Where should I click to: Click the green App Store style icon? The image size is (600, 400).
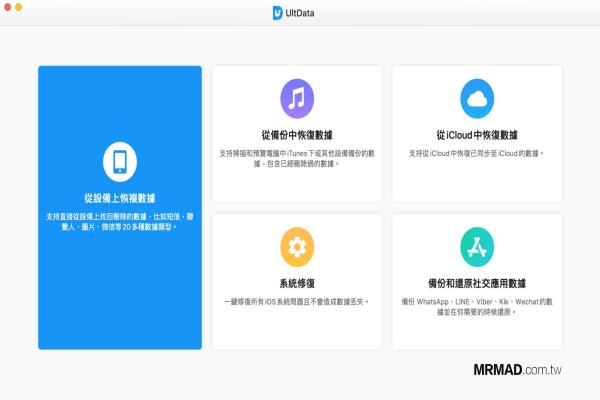pos(477,247)
